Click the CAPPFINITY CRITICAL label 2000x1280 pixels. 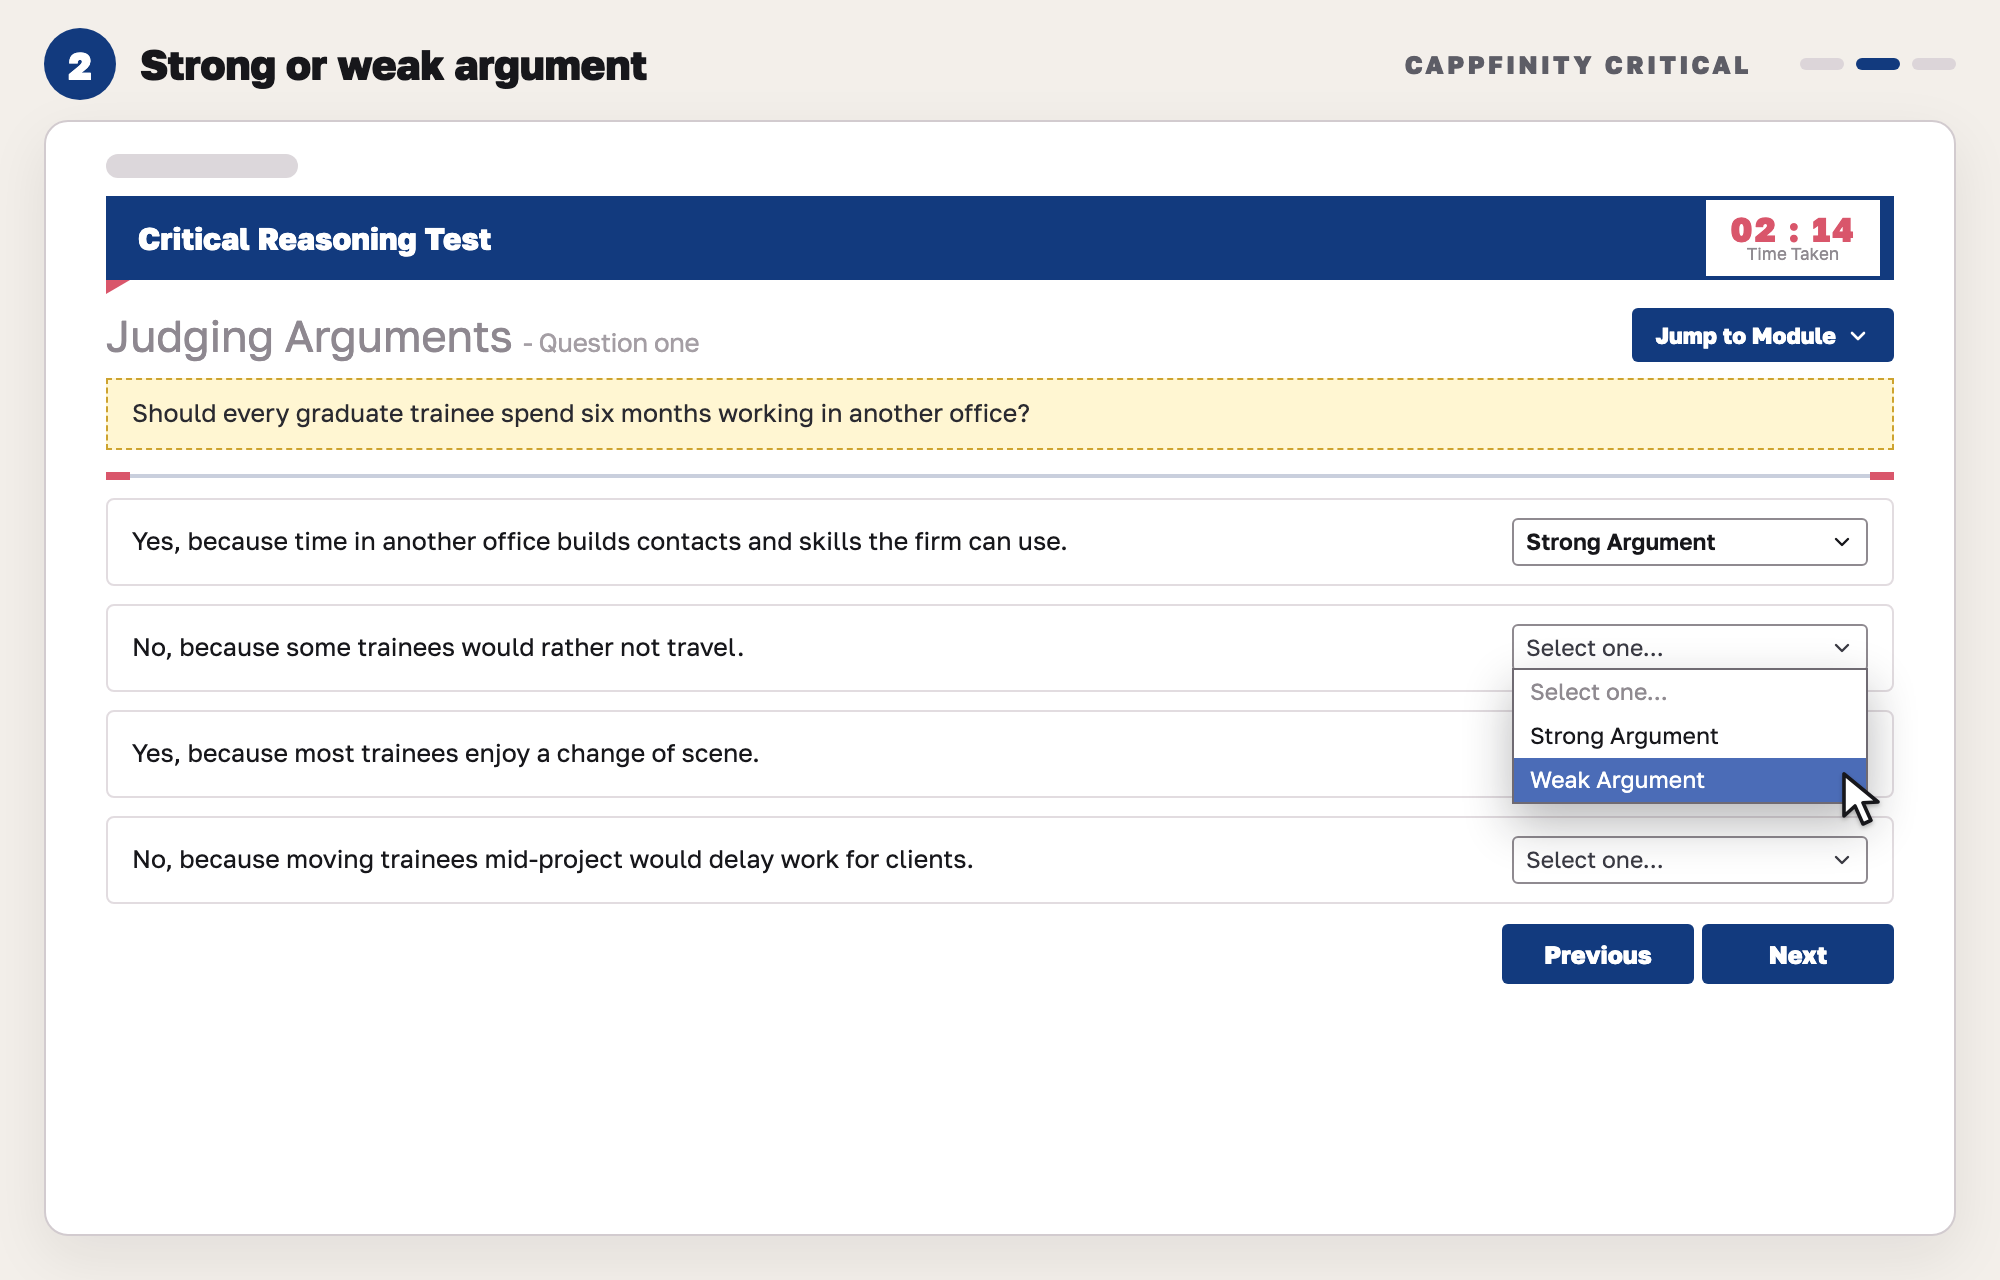click(1577, 65)
